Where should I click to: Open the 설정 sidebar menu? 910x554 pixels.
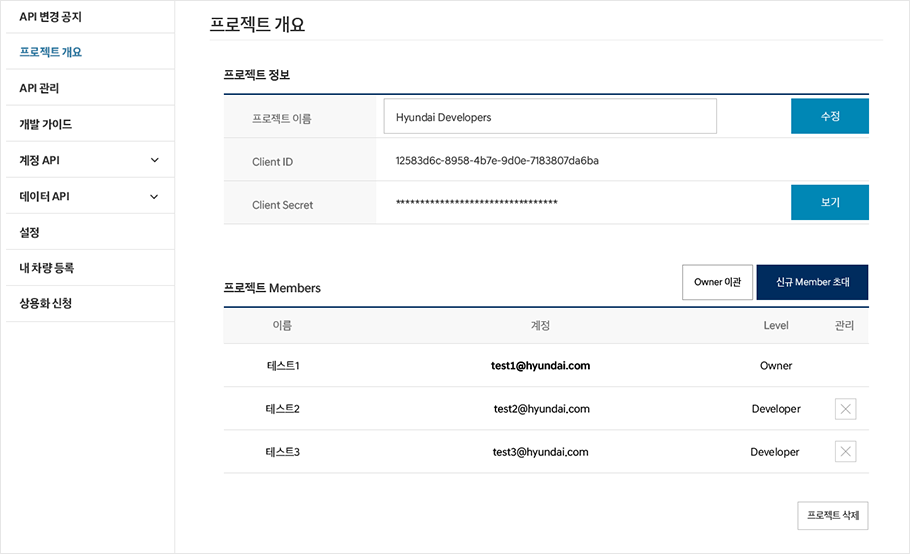pos(29,233)
